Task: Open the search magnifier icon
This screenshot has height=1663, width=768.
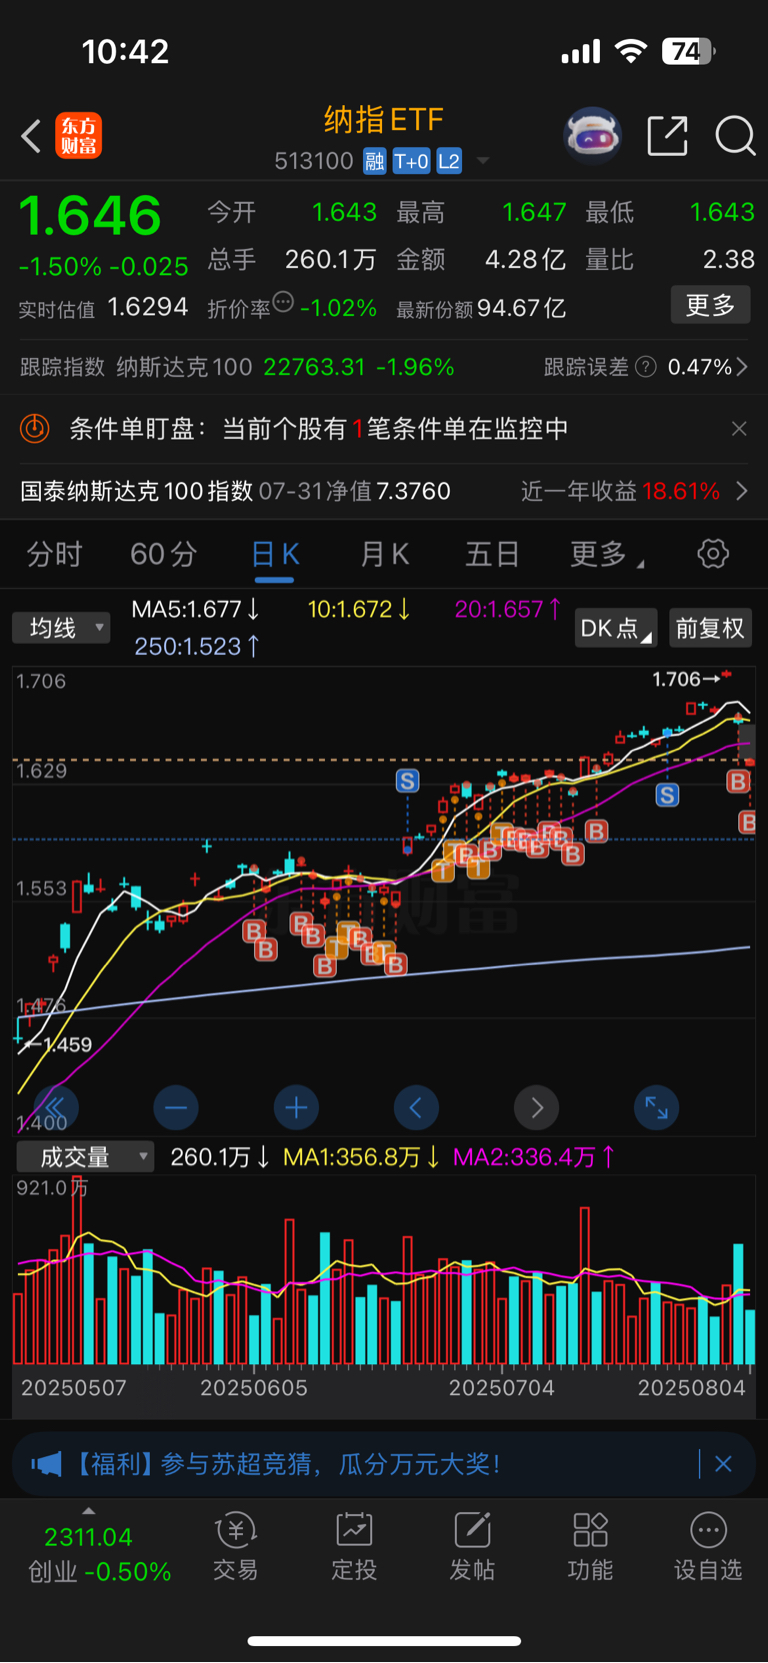Action: point(735,136)
